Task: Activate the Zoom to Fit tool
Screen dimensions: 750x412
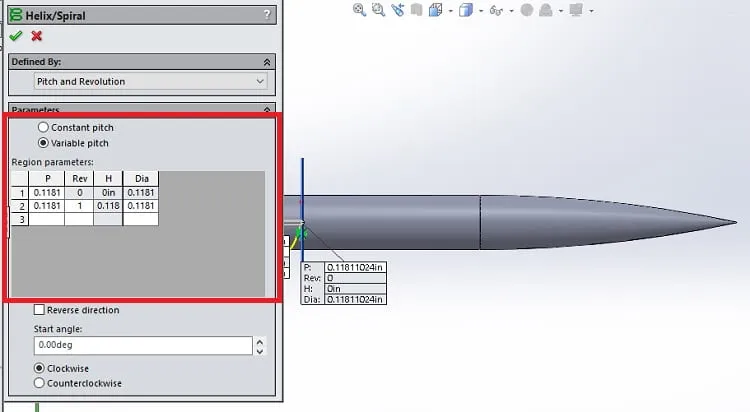Action: (359, 10)
